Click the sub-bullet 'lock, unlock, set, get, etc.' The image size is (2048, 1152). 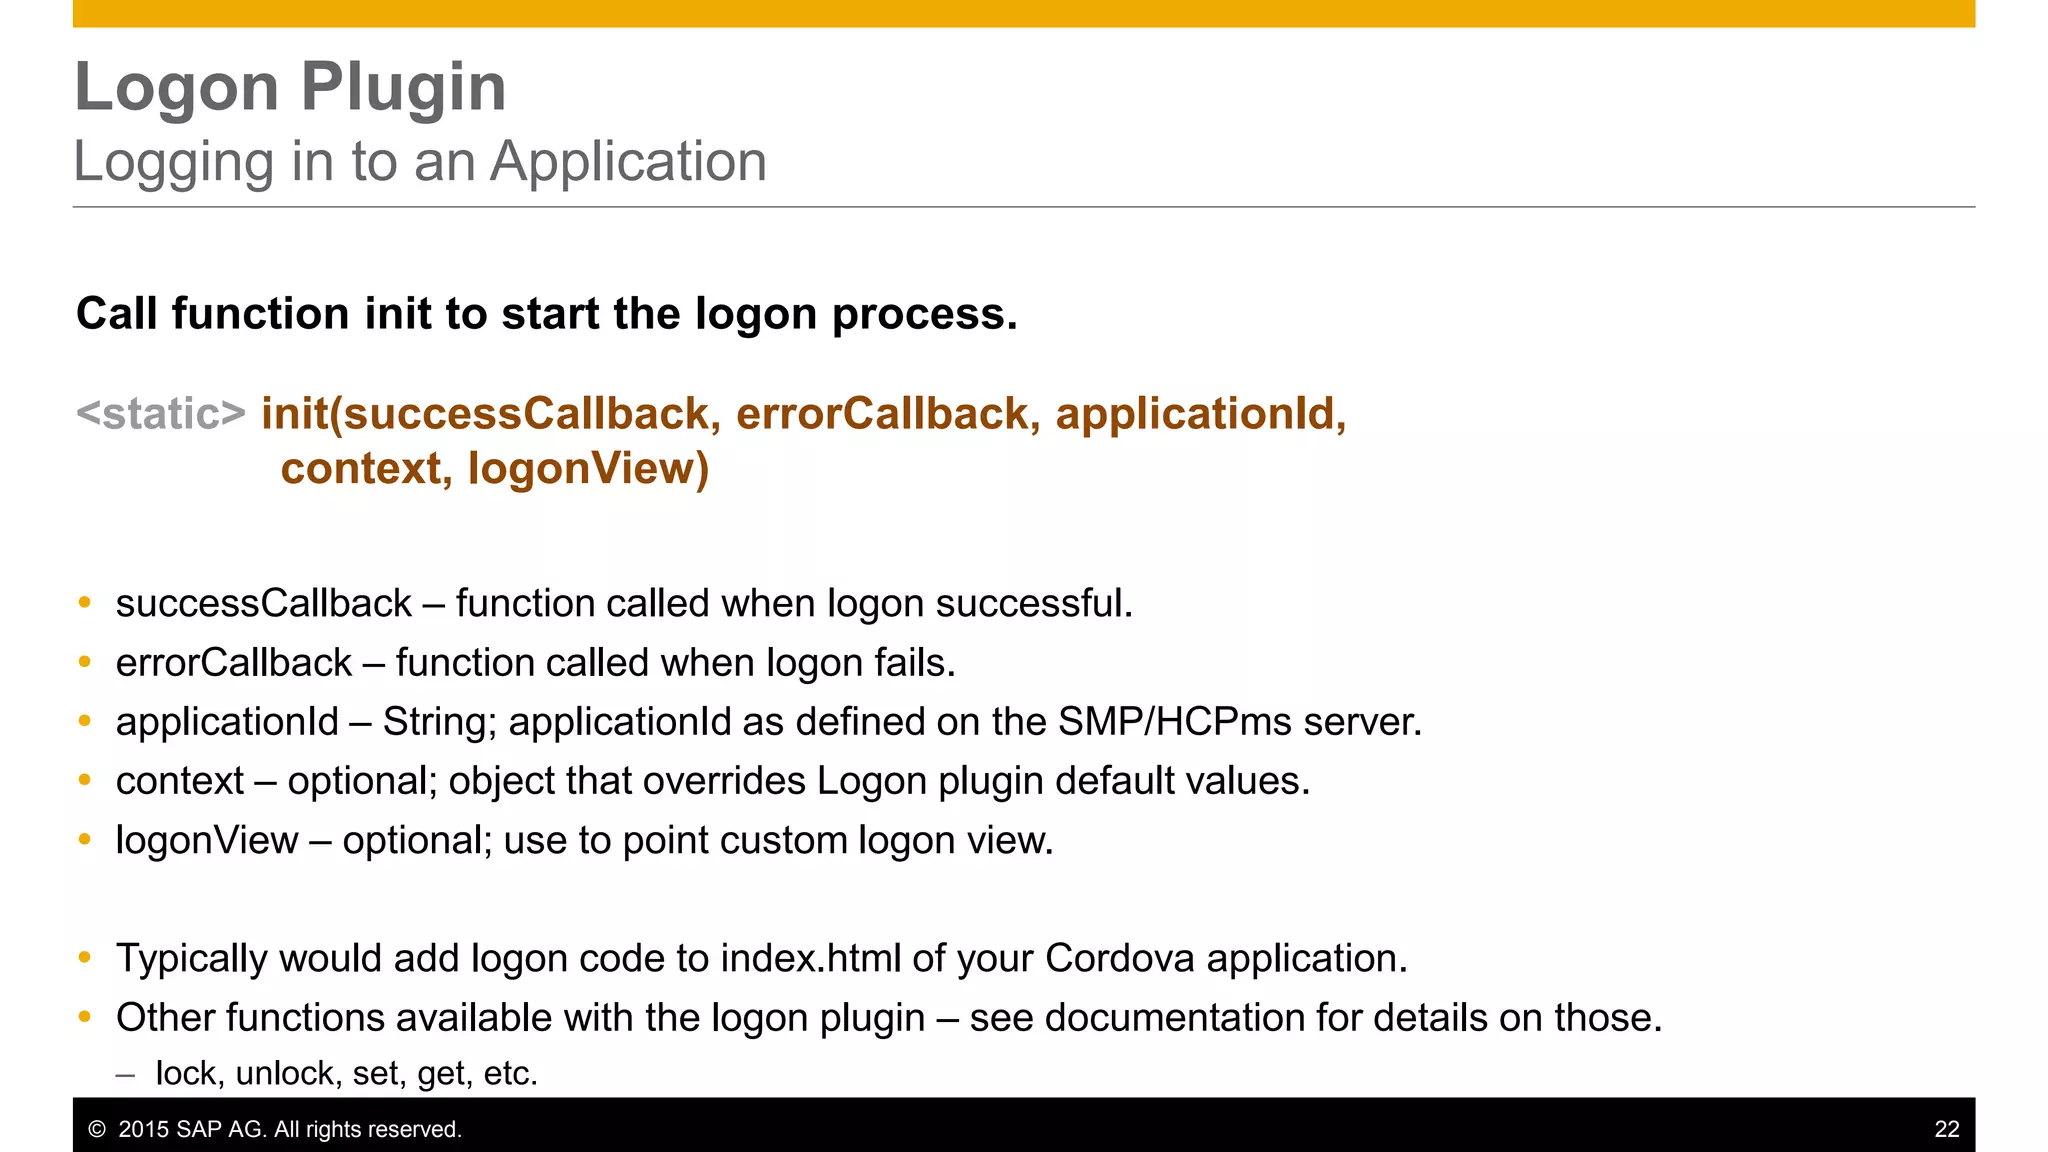(347, 1074)
